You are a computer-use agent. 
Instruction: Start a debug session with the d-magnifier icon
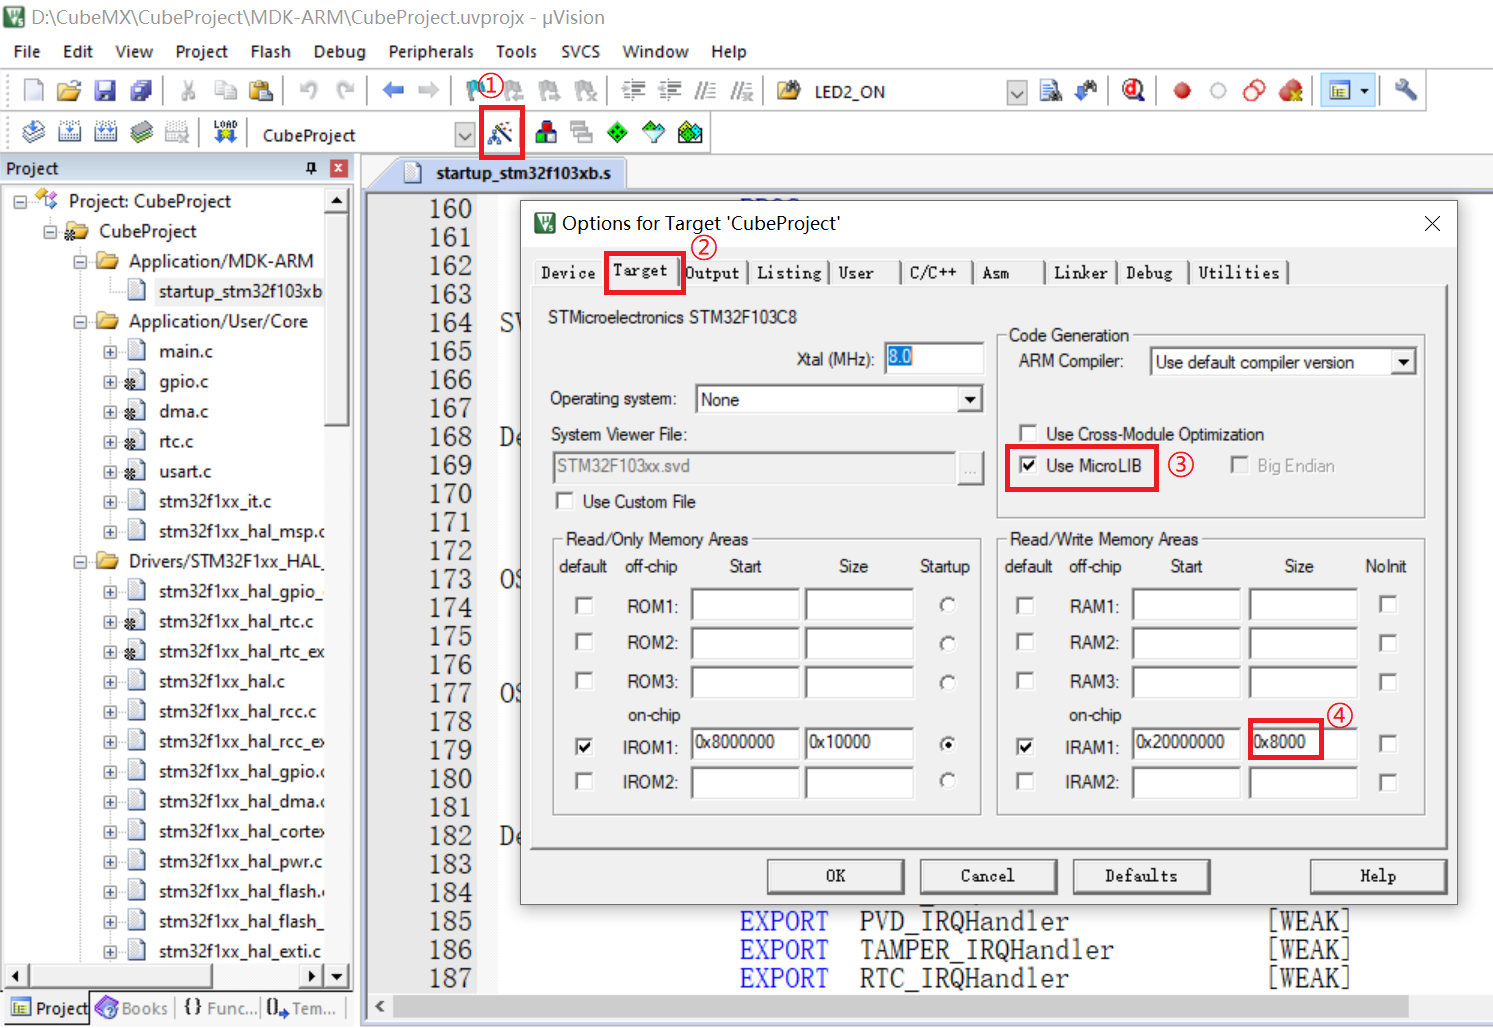[x=1132, y=89]
